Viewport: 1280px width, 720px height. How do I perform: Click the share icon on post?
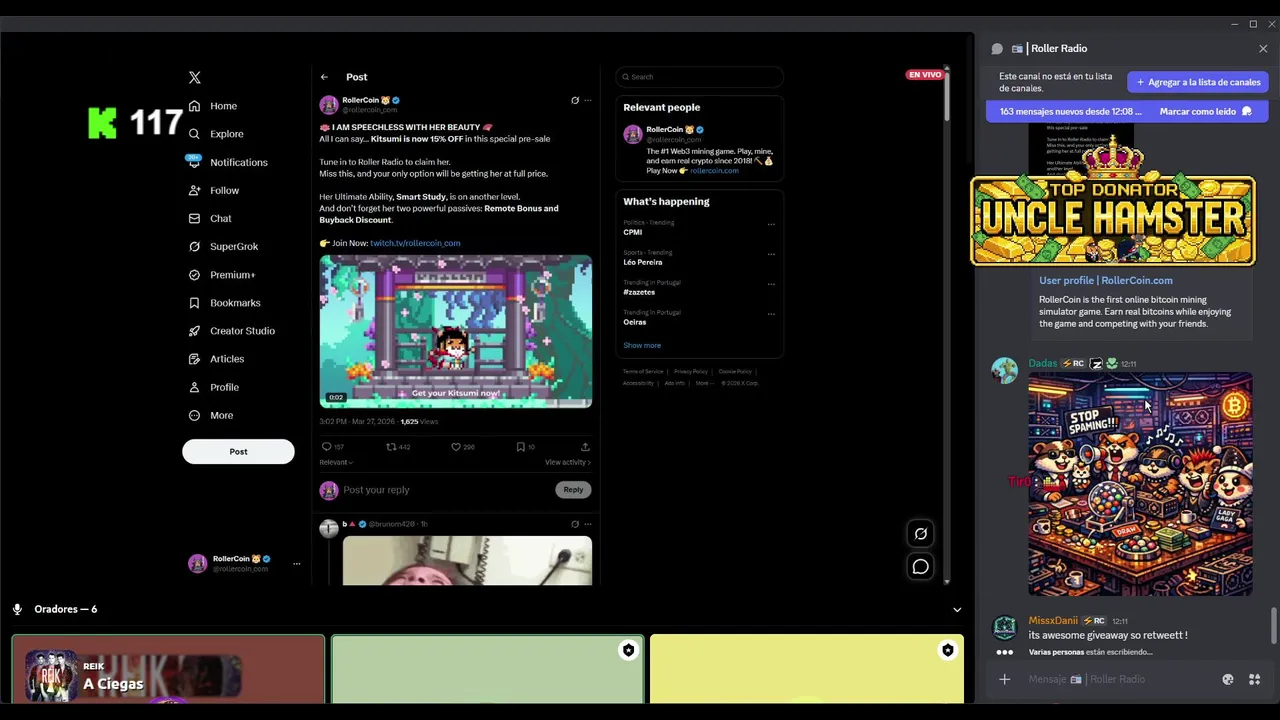click(585, 447)
